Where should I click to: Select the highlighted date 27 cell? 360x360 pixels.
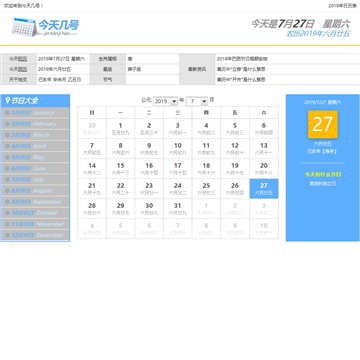pos(264,189)
